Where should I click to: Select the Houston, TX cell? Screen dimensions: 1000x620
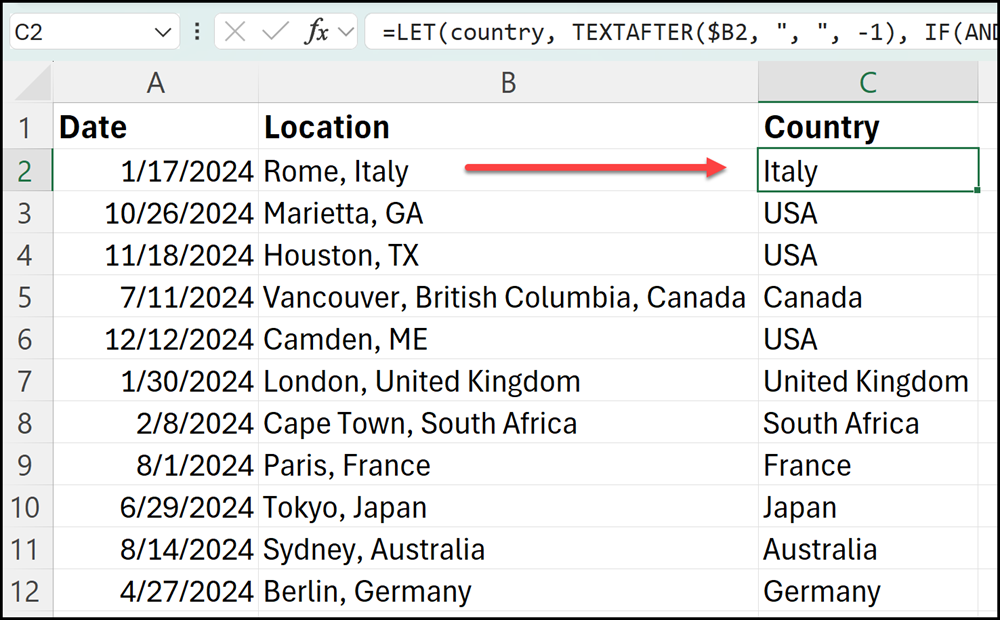(508, 255)
